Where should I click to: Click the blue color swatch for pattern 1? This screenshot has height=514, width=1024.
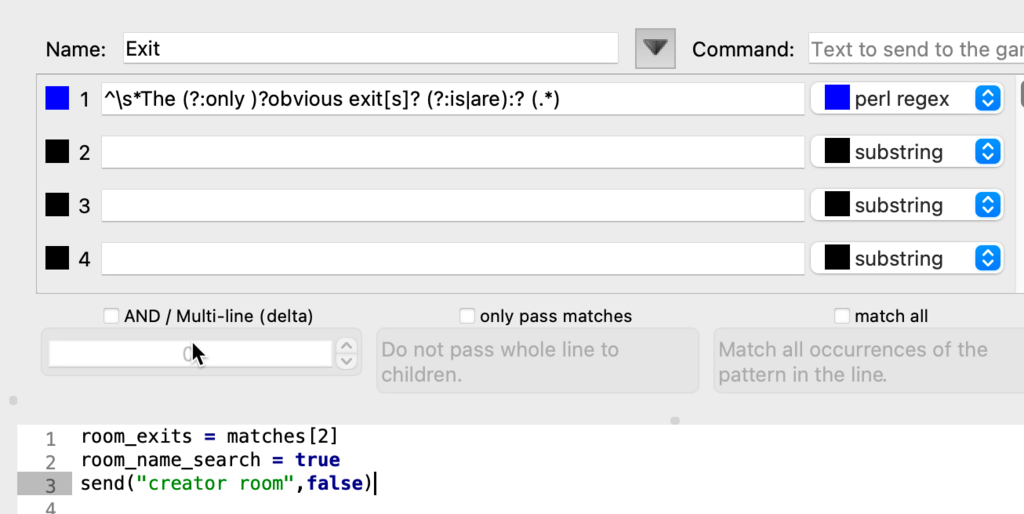point(58,99)
